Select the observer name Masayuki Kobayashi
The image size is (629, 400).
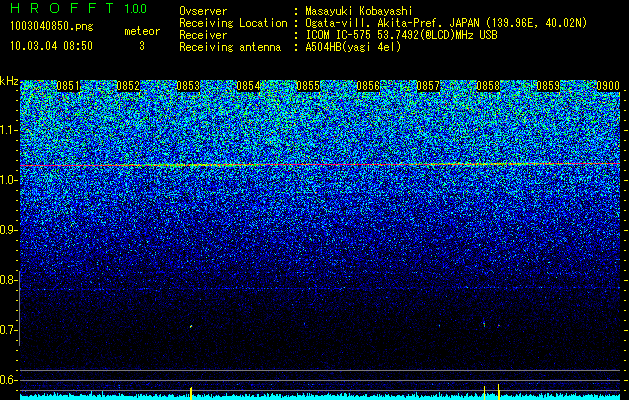(x=359, y=11)
